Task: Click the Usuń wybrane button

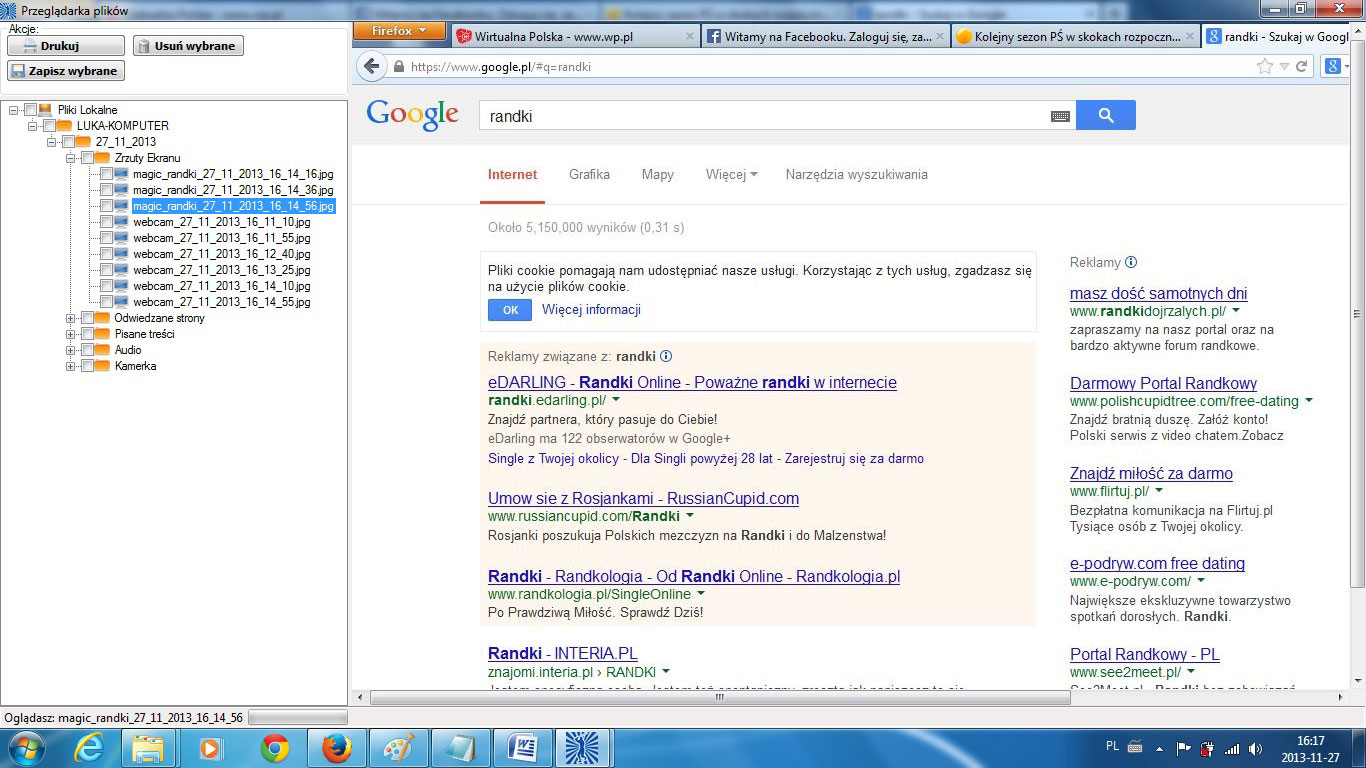Action: point(188,46)
